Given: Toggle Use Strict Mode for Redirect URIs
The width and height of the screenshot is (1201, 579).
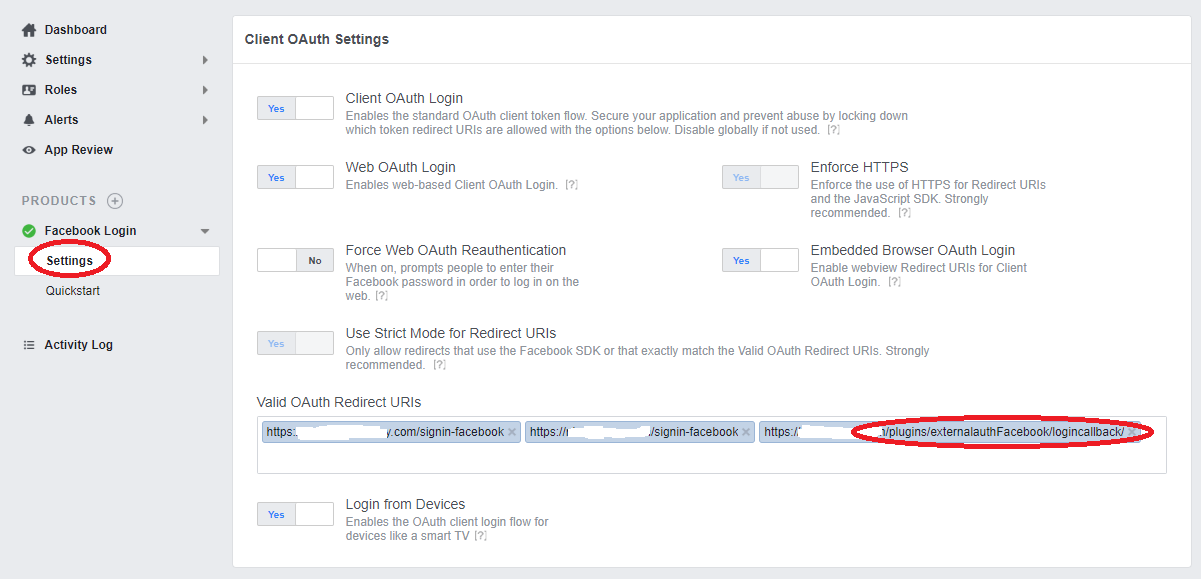Looking at the screenshot, I should pos(295,343).
